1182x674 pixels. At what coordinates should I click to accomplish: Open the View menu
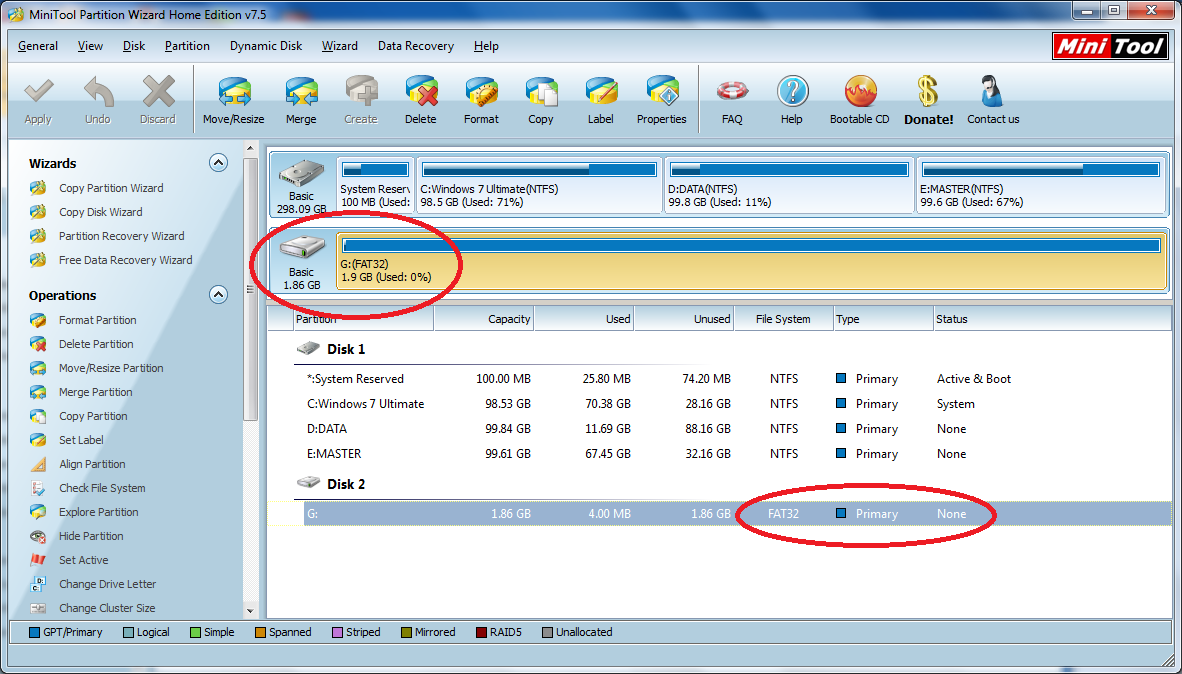click(90, 46)
